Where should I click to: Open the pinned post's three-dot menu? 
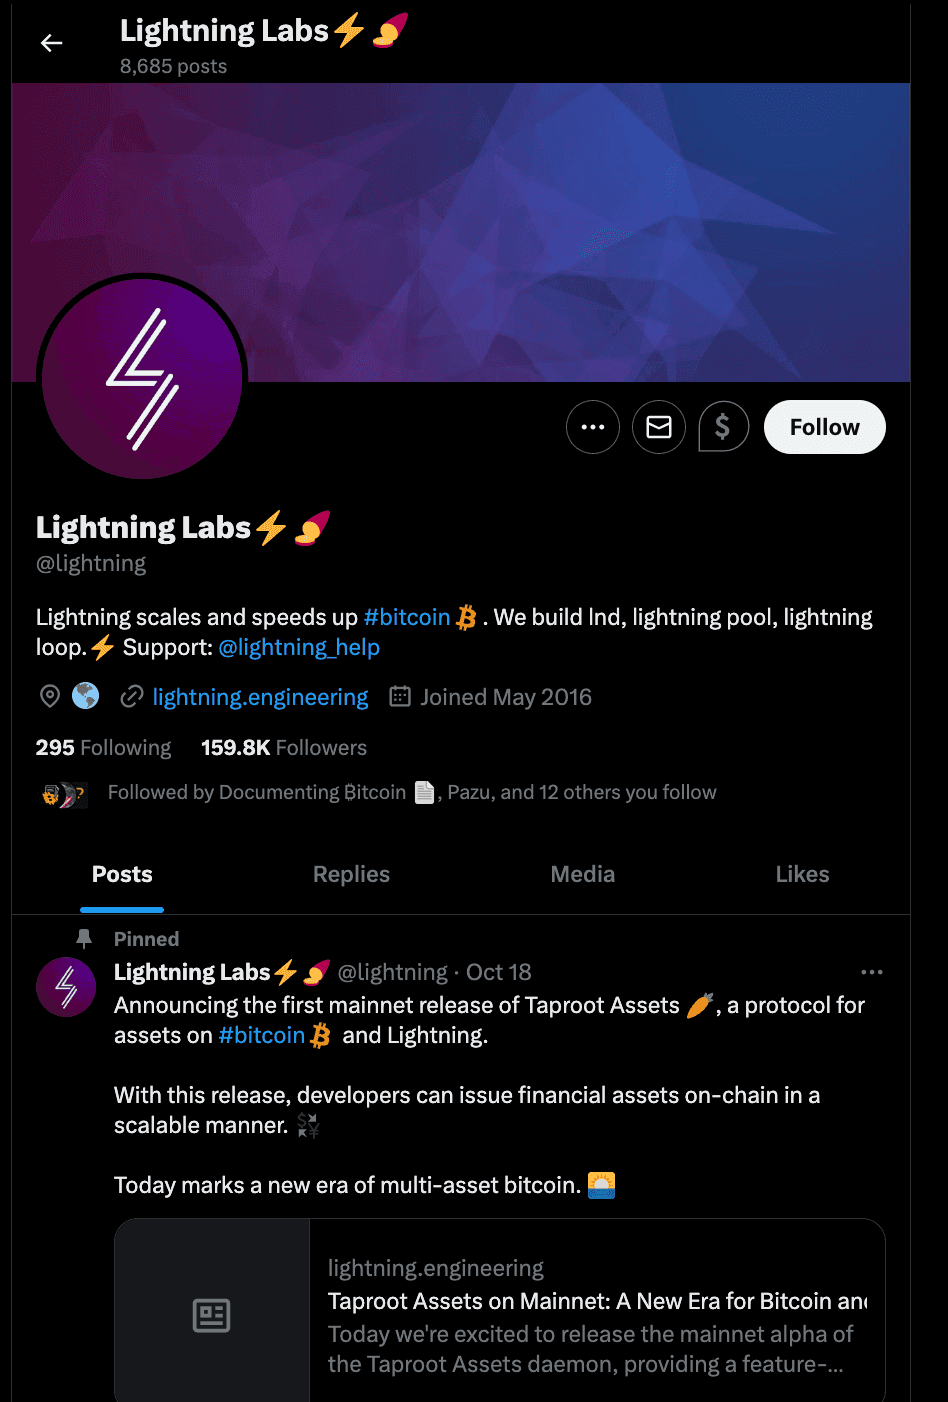[872, 972]
